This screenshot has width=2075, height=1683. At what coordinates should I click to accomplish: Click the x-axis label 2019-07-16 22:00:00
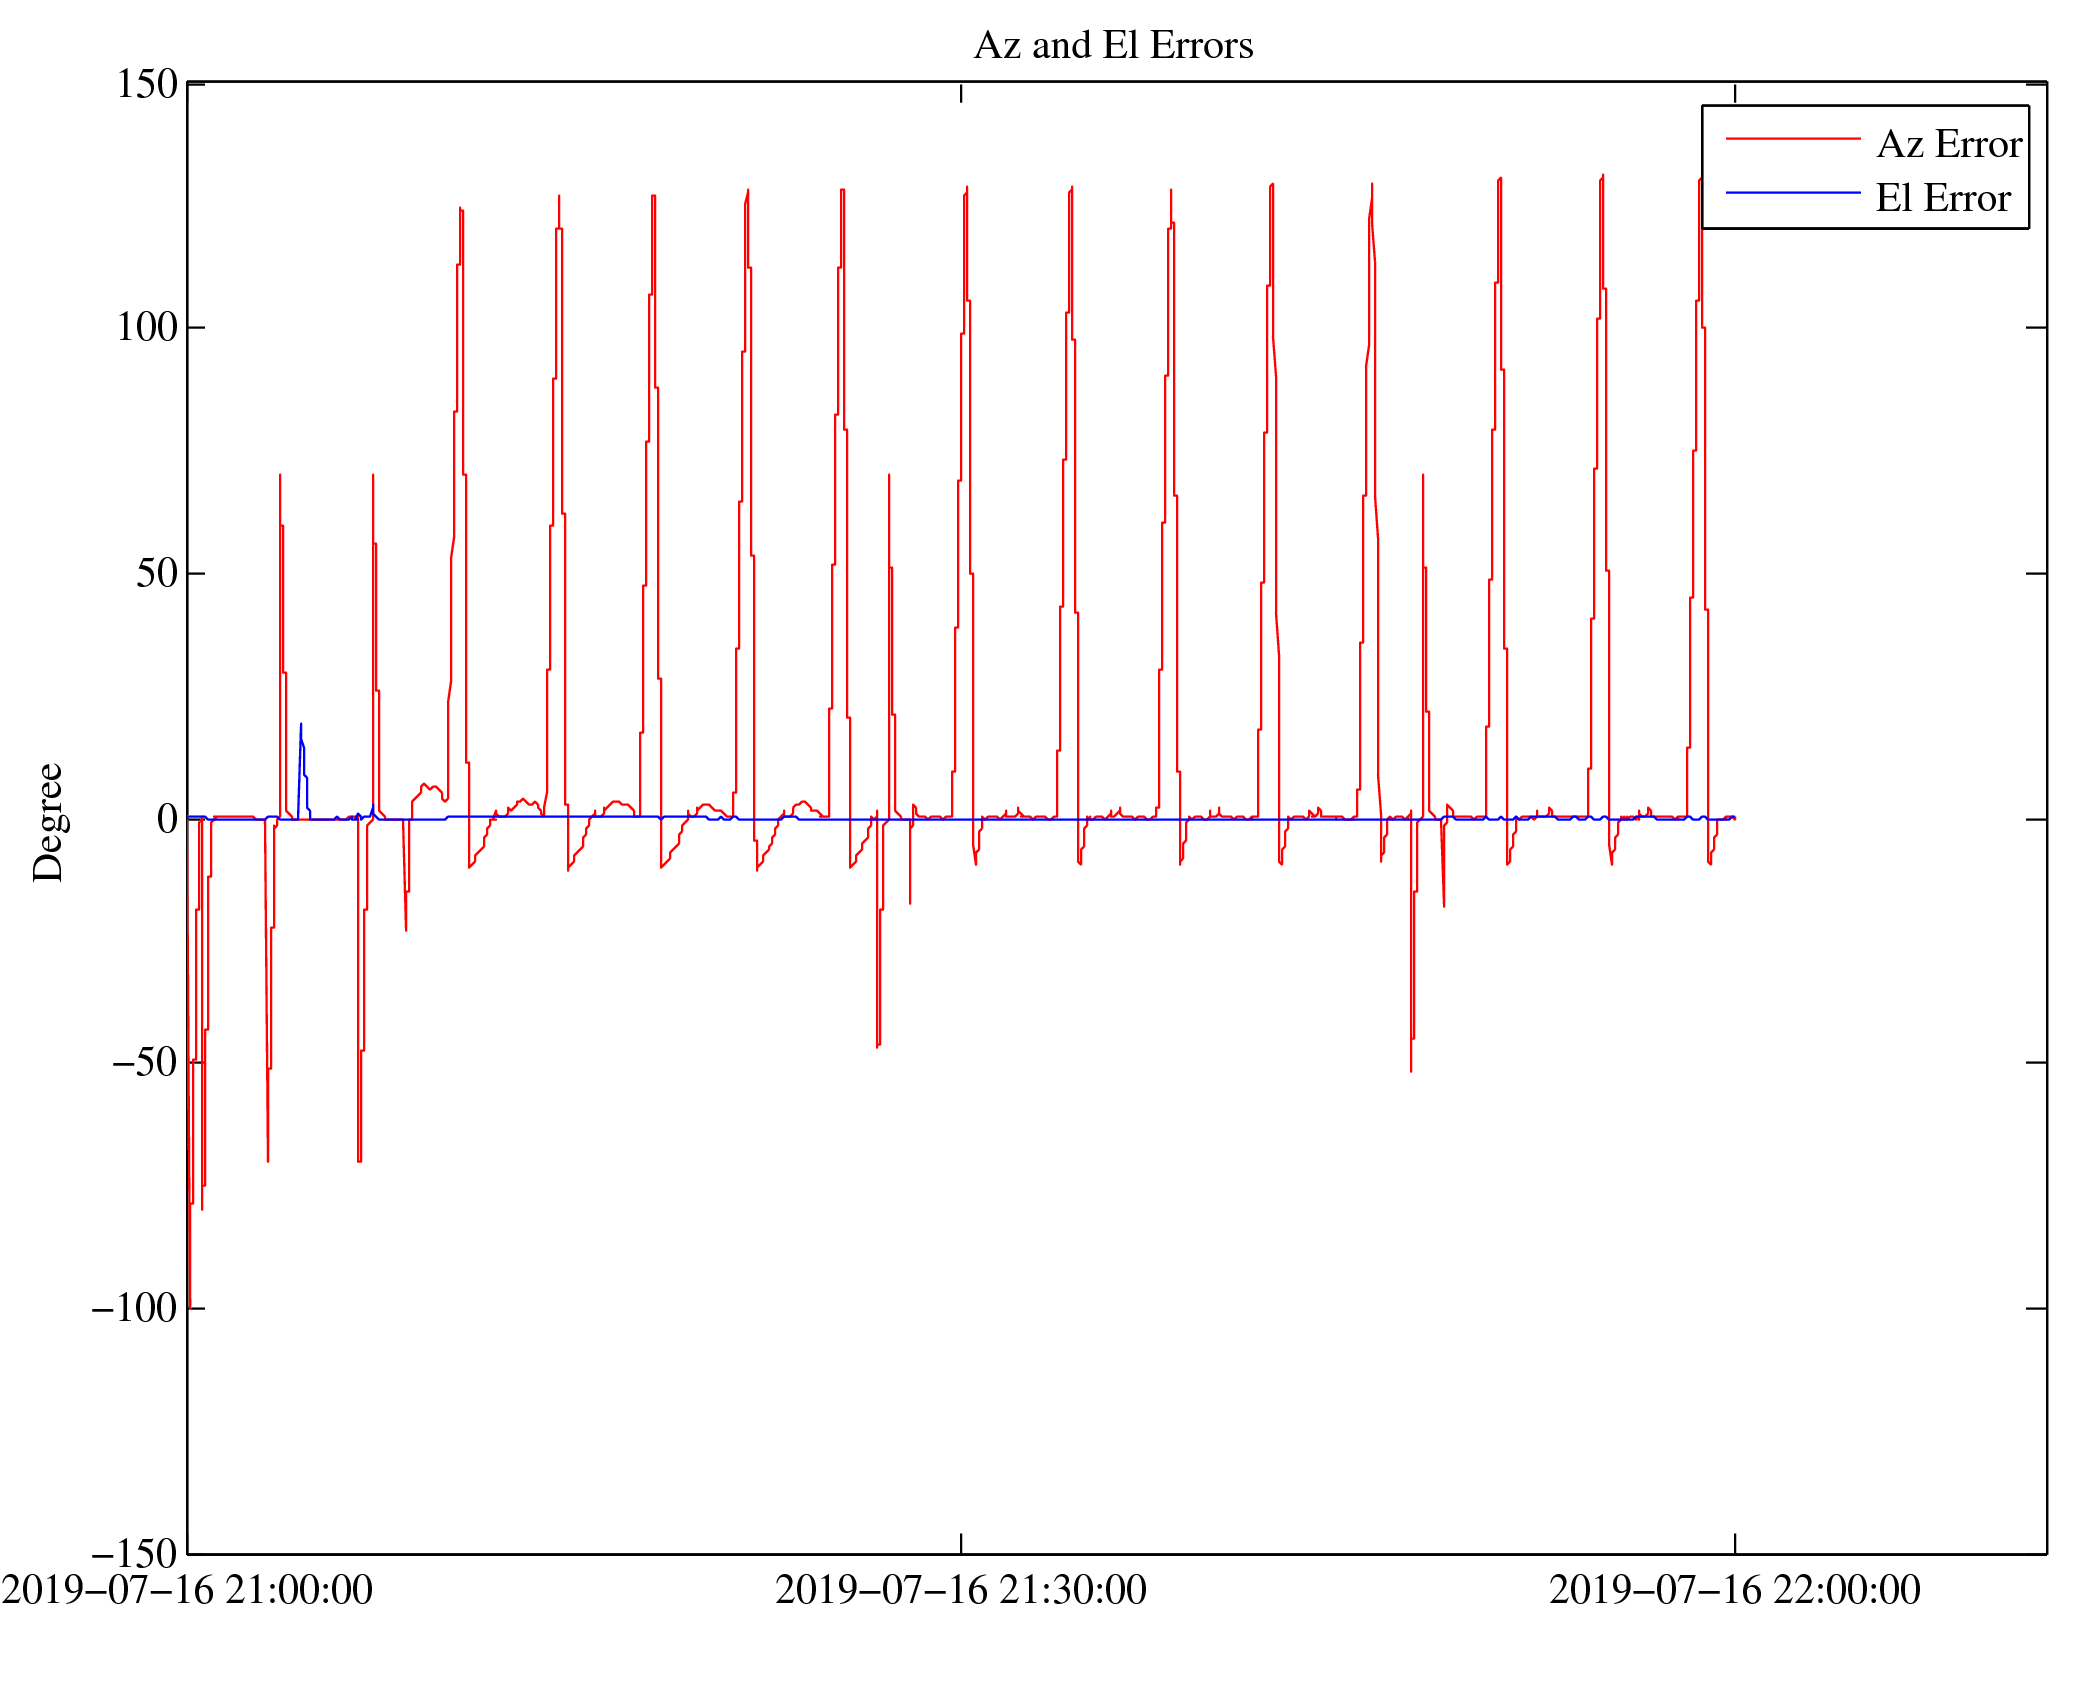[1734, 1590]
